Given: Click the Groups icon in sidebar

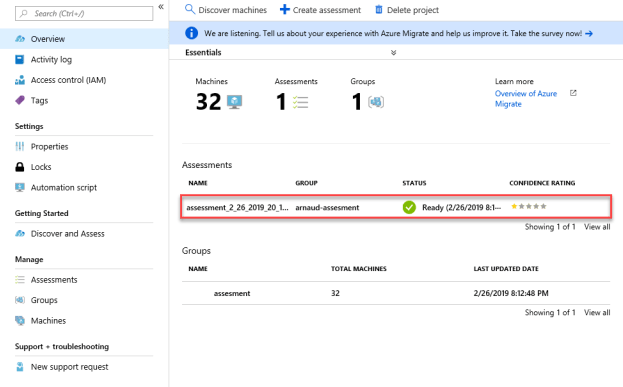Looking at the screenshot, I should 20,300.
